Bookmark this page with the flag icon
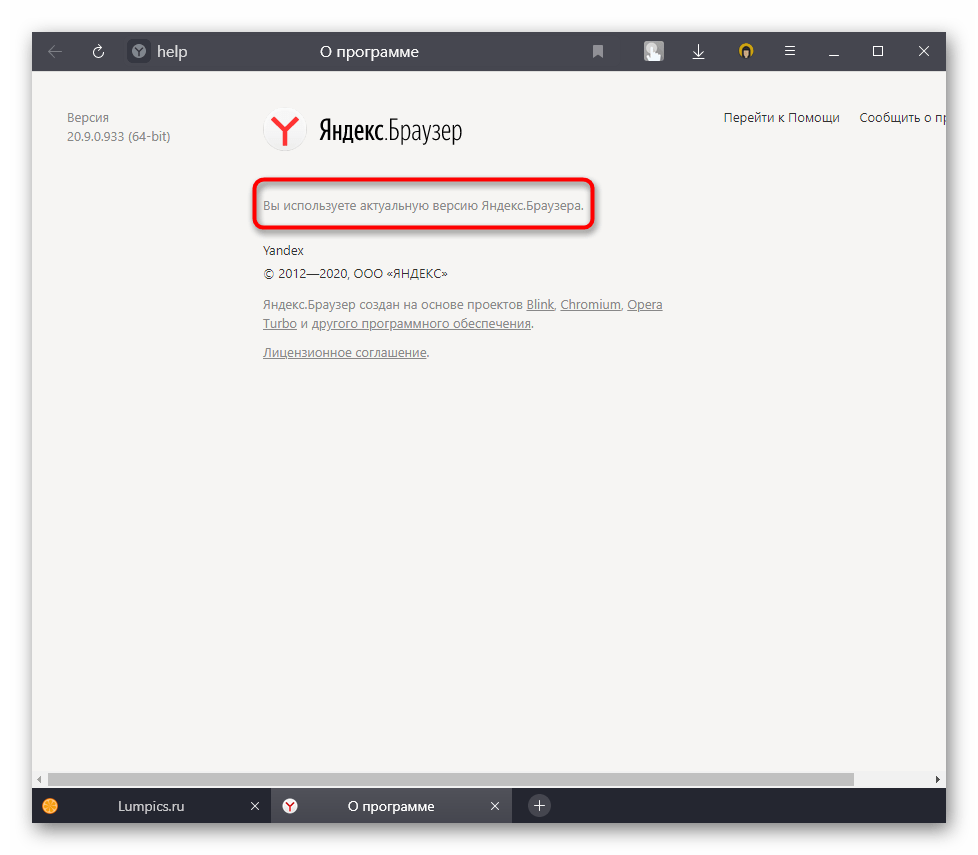 coord(598,52)
